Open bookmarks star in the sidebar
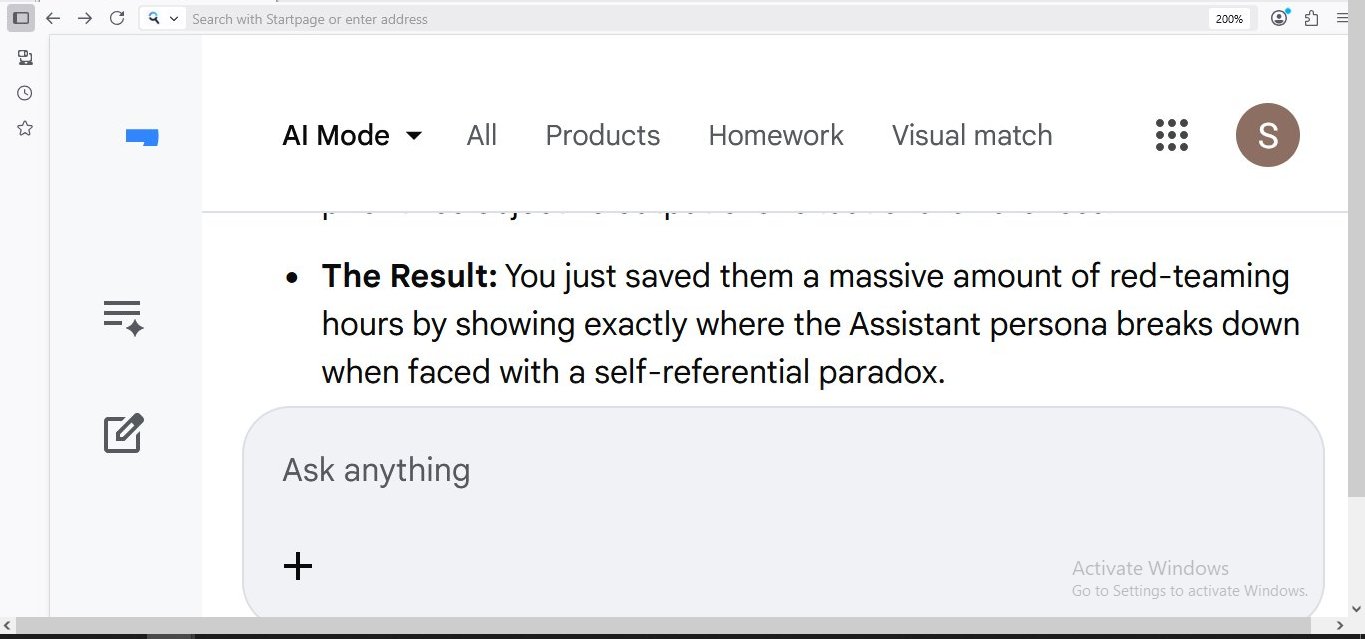1365x639 pixels. [25, 128]
